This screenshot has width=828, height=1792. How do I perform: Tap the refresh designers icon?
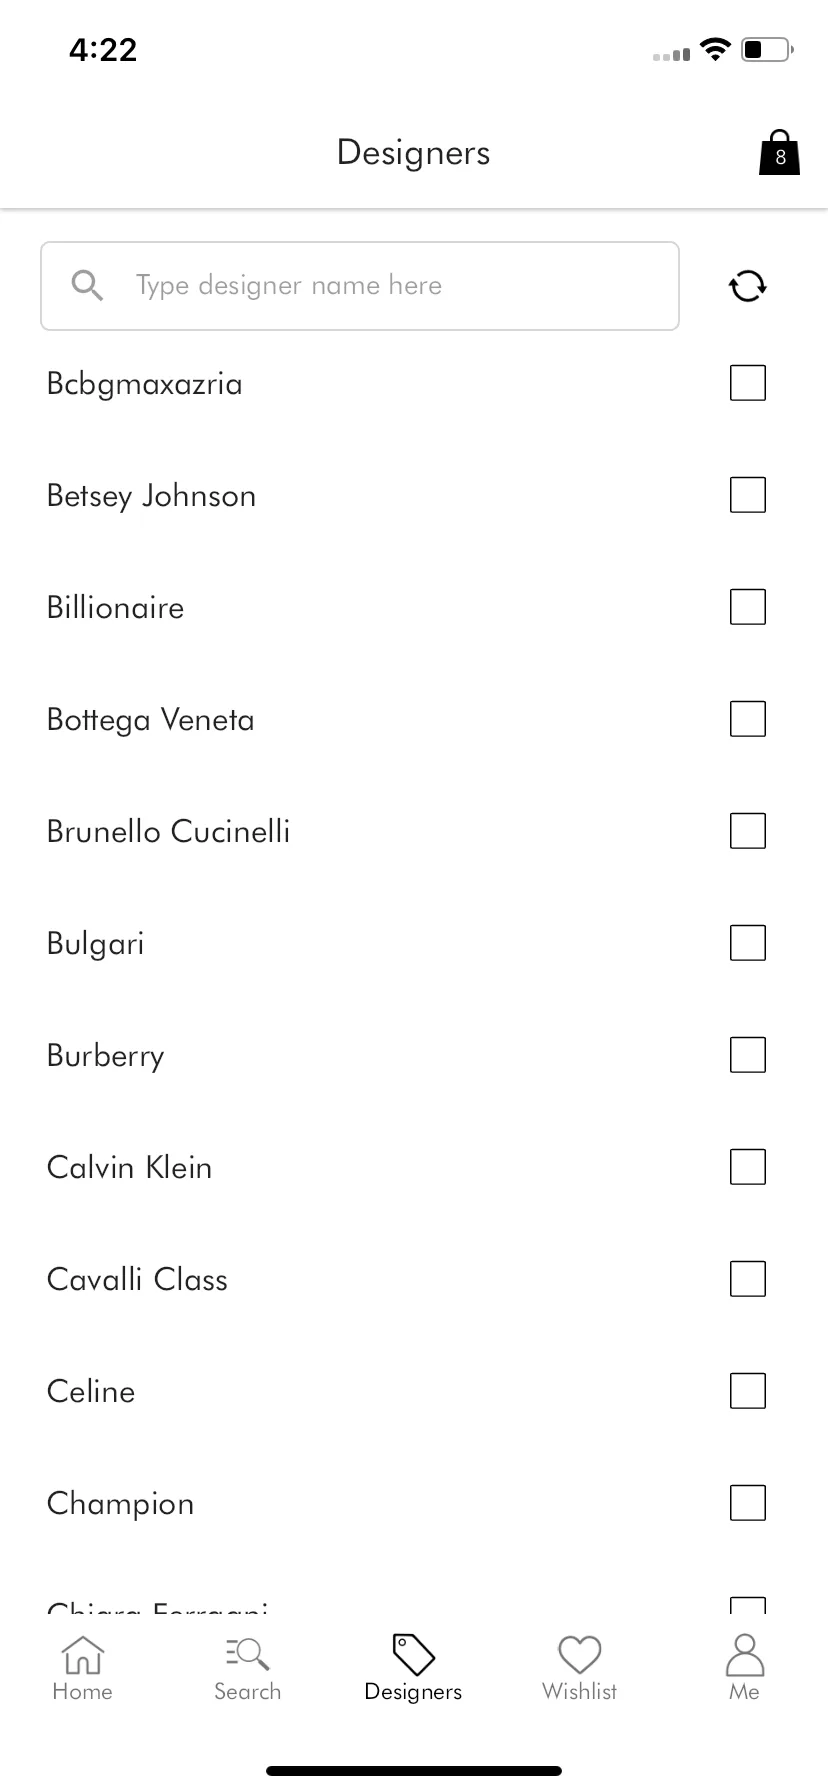coord(747,286)
